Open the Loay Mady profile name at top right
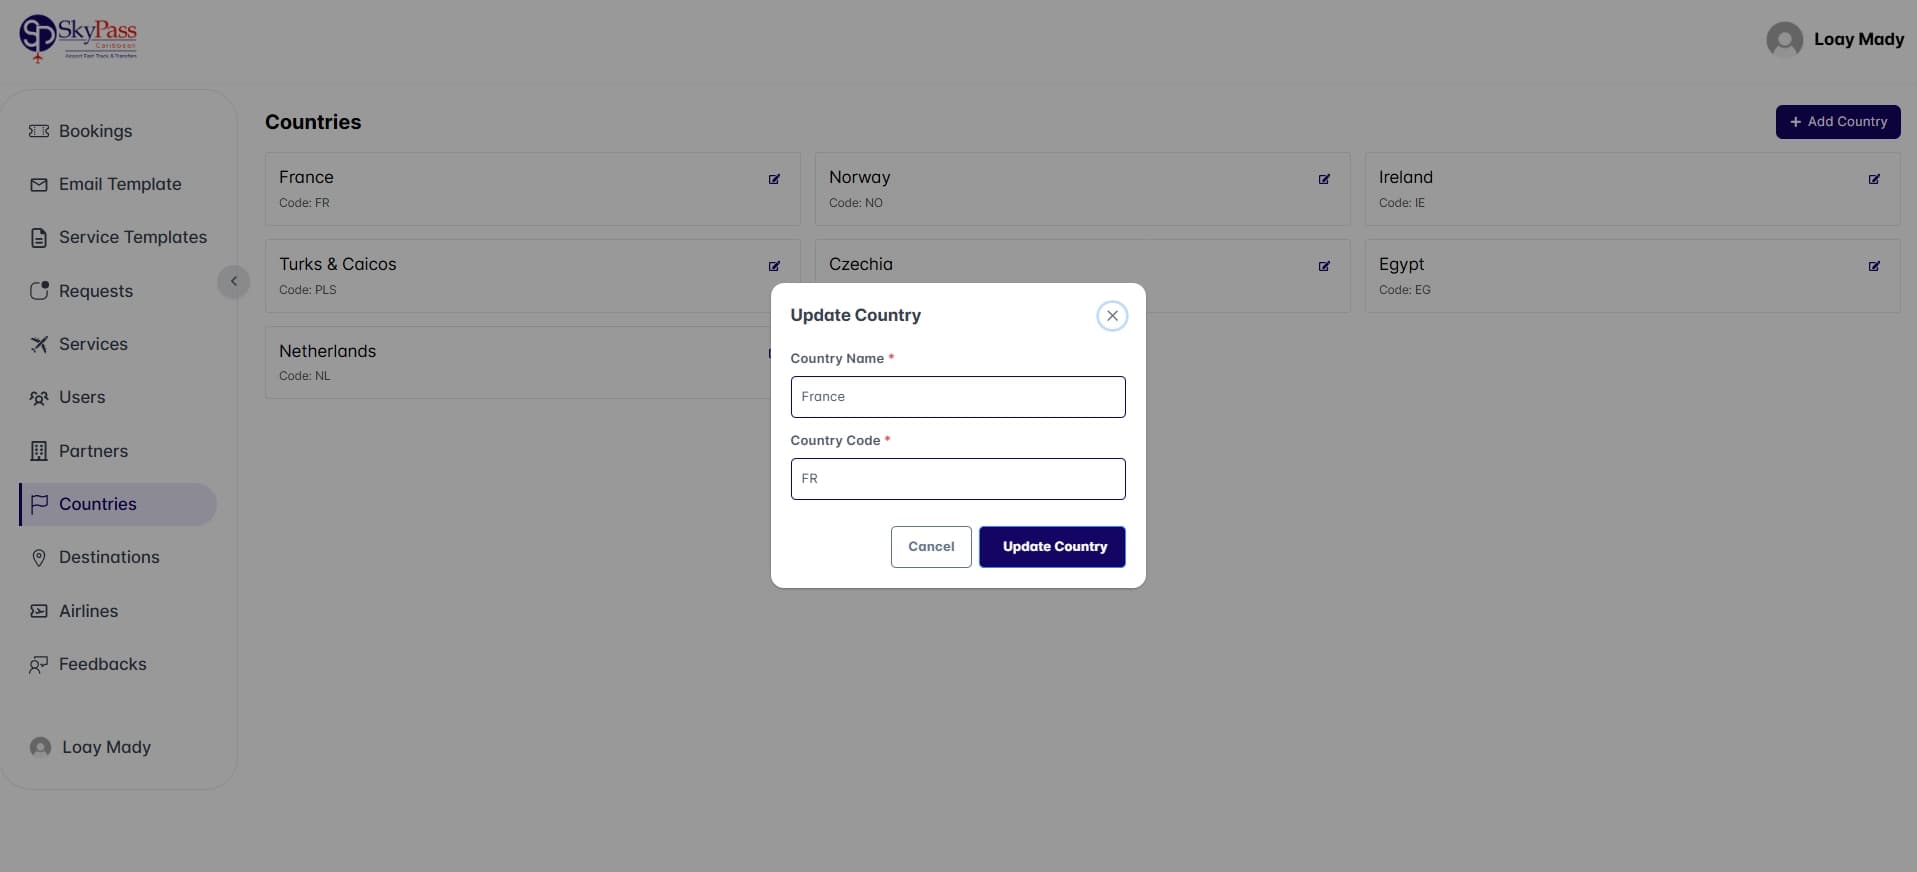The image size is (1917, 872). coord(1859,39)
